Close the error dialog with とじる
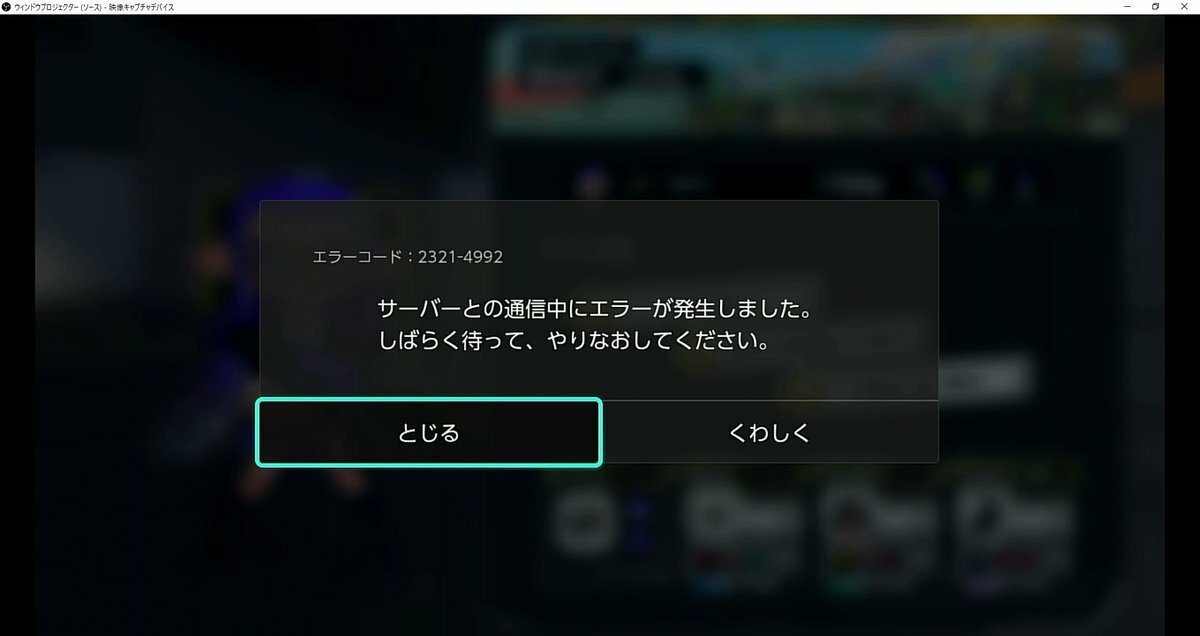This screenshot has height=636, width=1200. [x=429, y=432]
